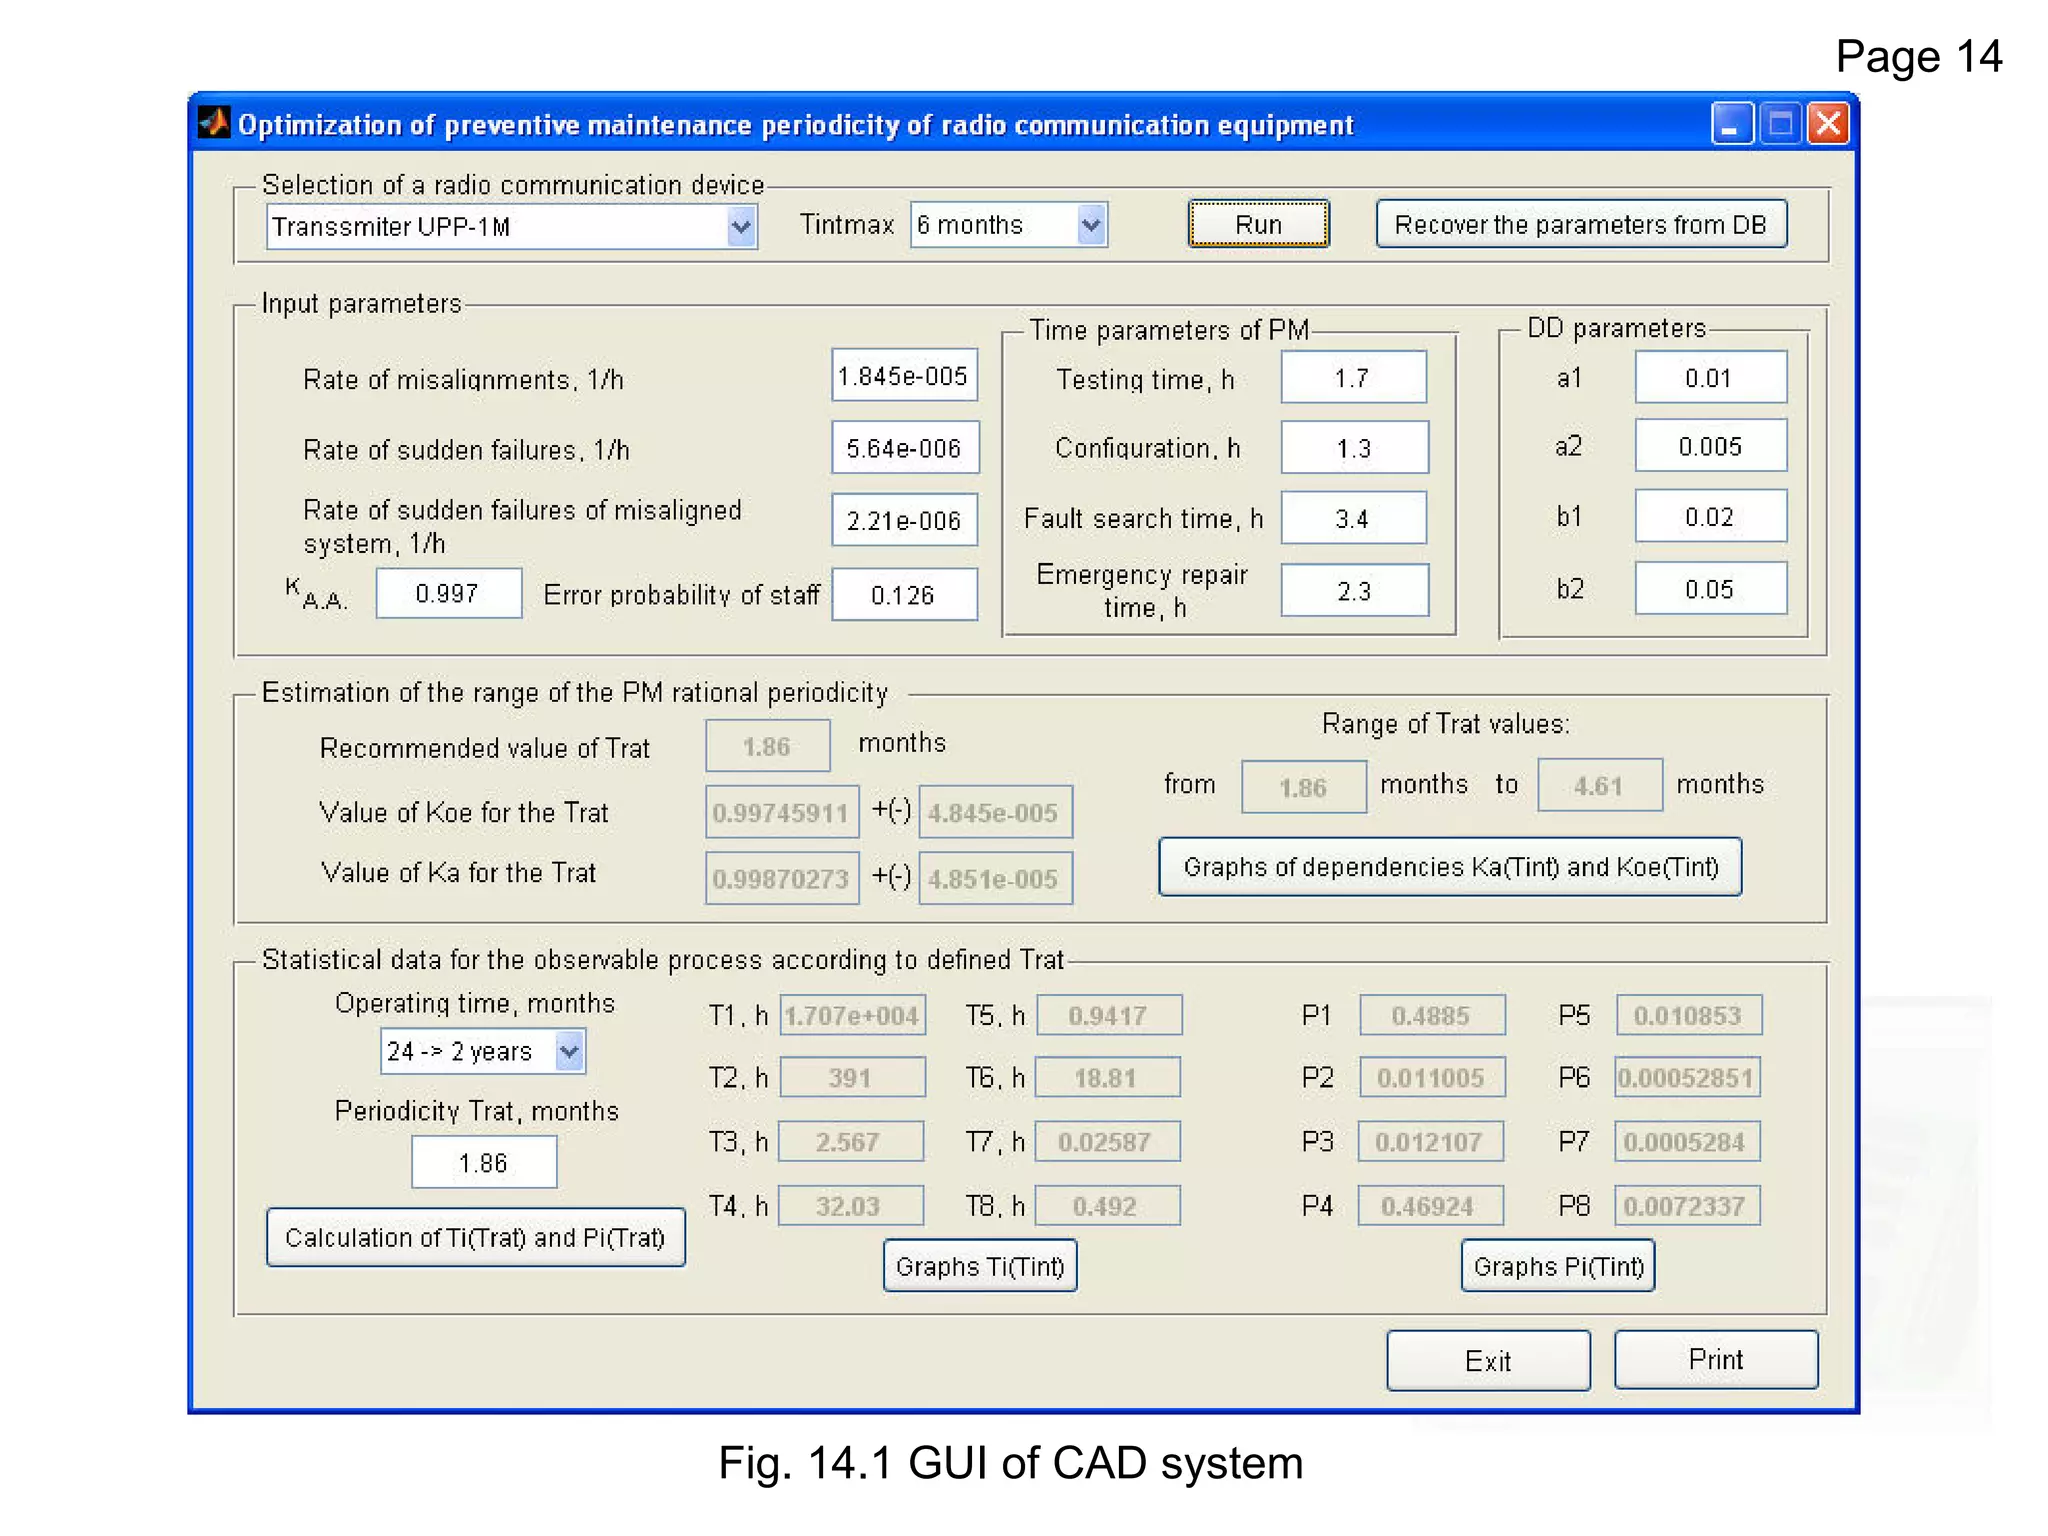Click the P8 value 0.0072337

(x=1687, y=1205)
